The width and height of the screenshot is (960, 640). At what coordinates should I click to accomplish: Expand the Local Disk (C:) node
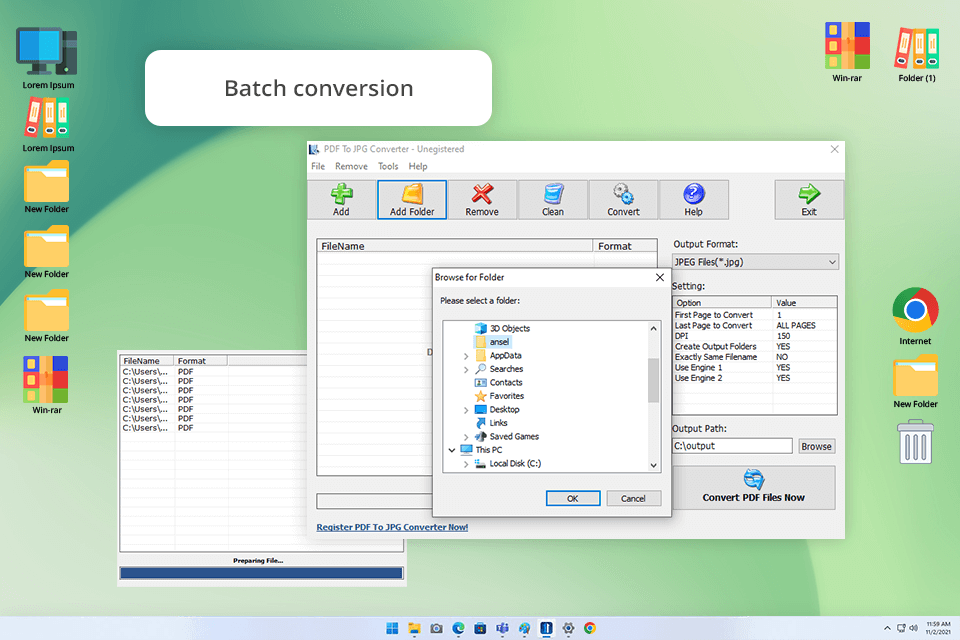(x=466, y=464)
